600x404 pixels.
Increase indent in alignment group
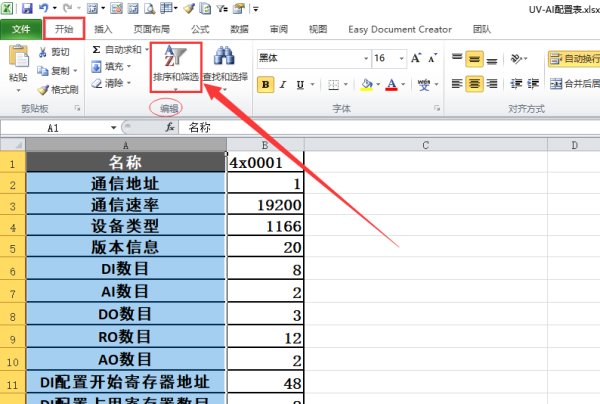click(x=533, y=83)
